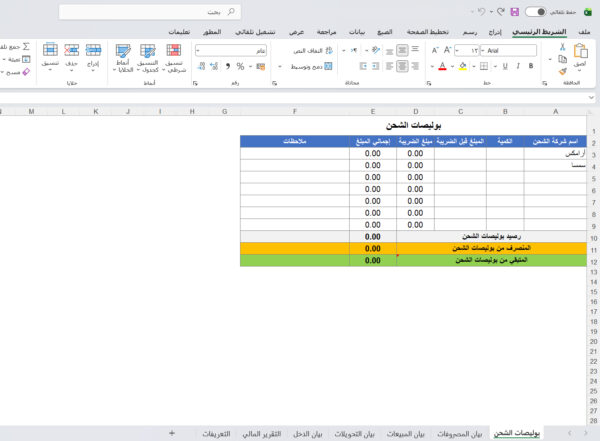Open the بيان المصروفات sheet
The height and width of the screenshot is (441, 600).
point(460,433)
